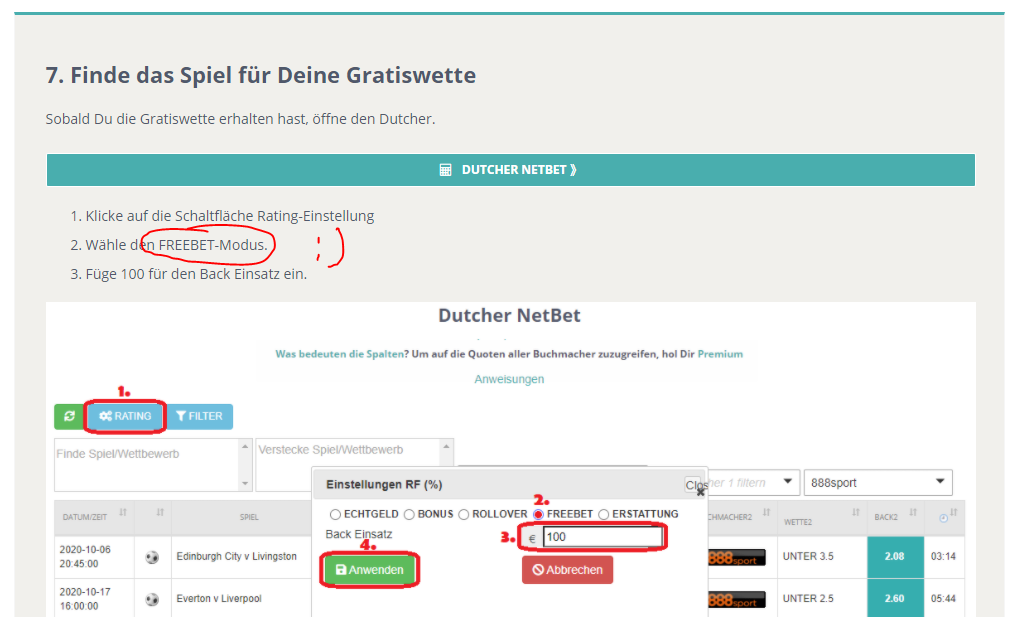Click the down arrow in the Finde Spiel list
The height and width of the screenshot is (617, 1012).
245,483
